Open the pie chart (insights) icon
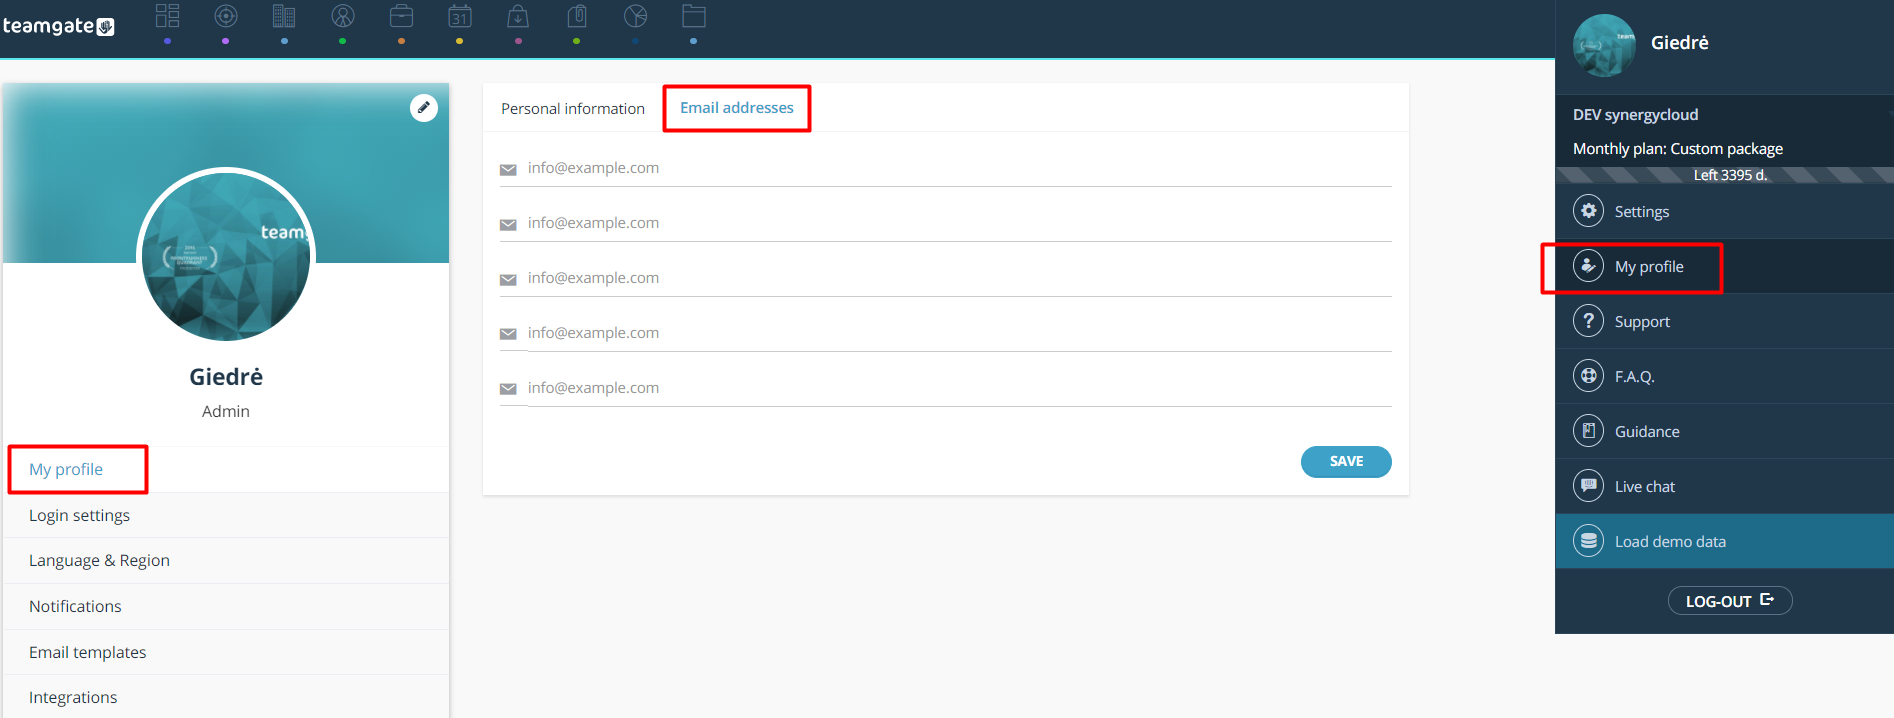Viewport: 1894px width, 718px height. click(x=635, y=16)
